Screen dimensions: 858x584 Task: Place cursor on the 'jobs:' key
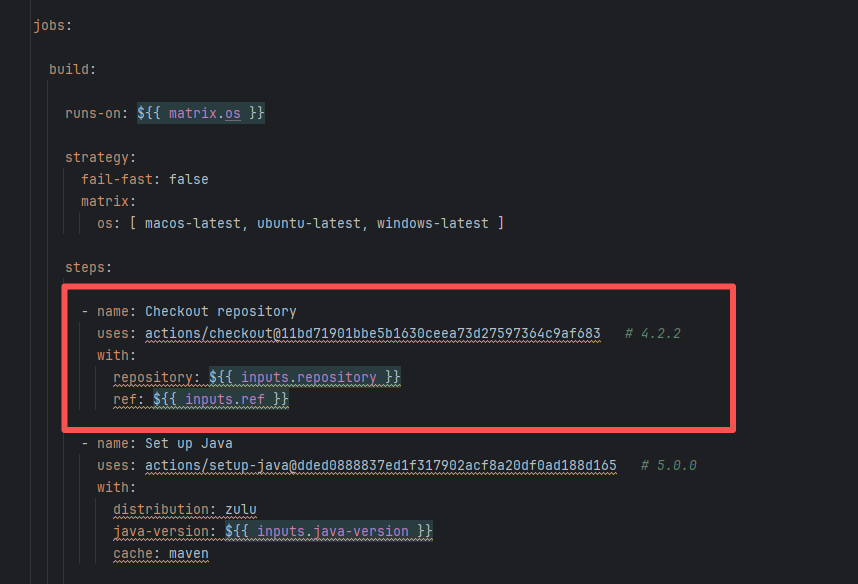point(52,25)
